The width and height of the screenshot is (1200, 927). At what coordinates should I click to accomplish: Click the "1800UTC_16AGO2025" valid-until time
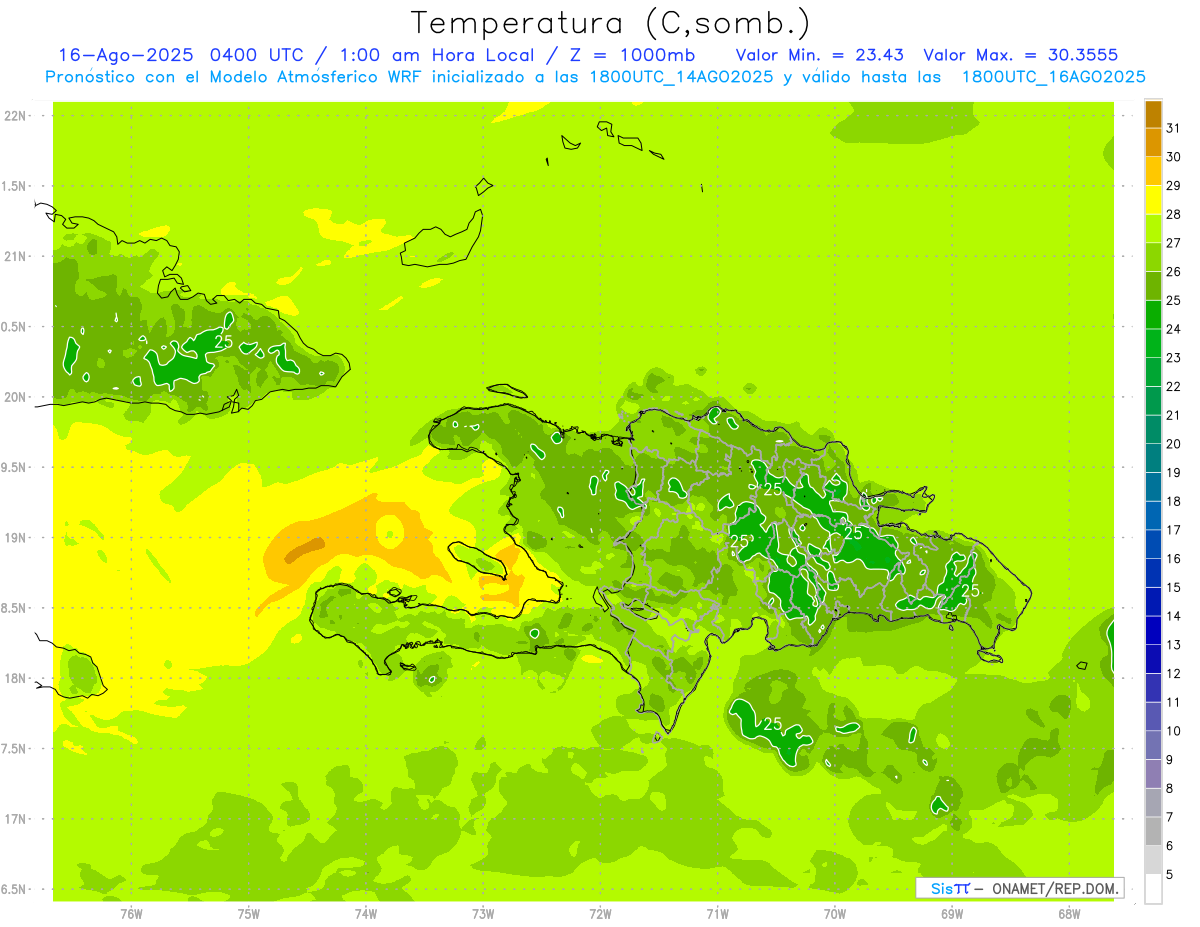(x=1053, y=77)
